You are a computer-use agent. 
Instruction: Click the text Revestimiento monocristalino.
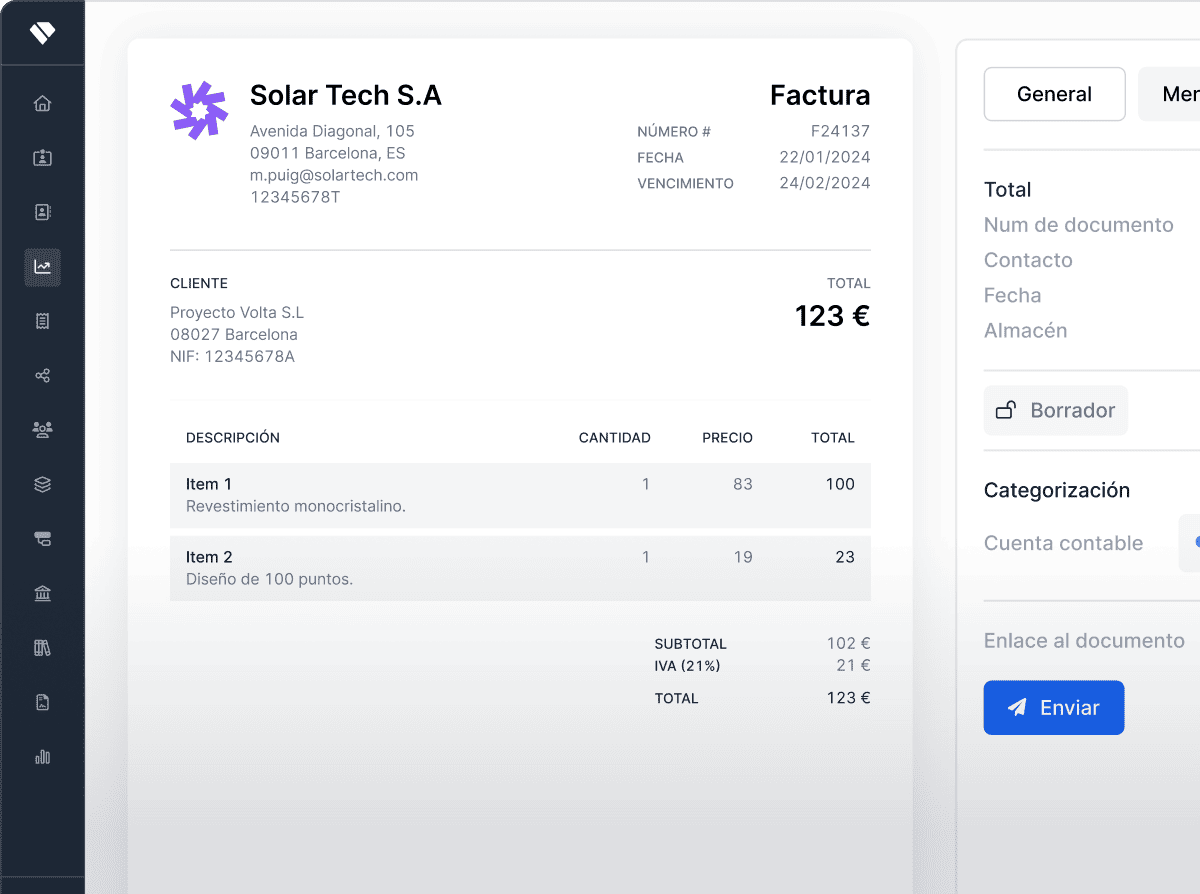click(296, 506)
